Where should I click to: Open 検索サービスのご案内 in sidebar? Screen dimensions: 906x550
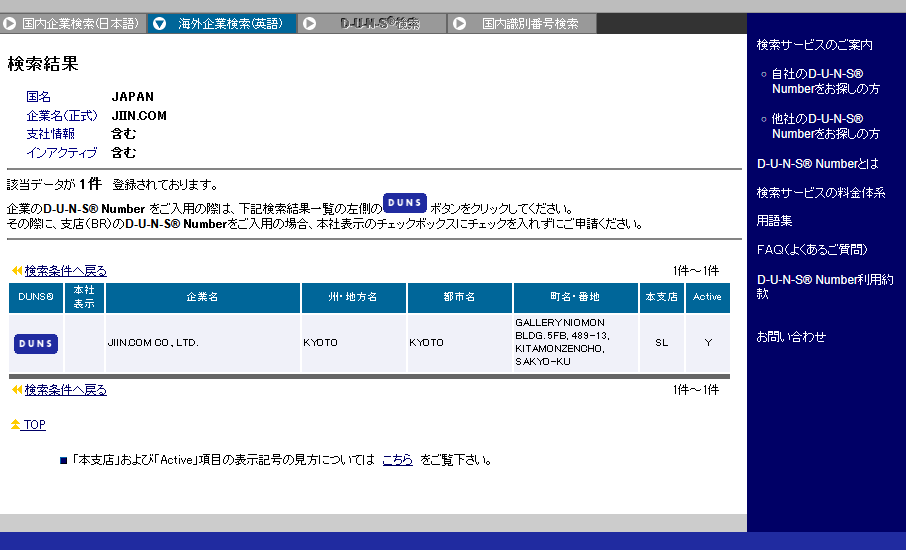tap(814, 44)
